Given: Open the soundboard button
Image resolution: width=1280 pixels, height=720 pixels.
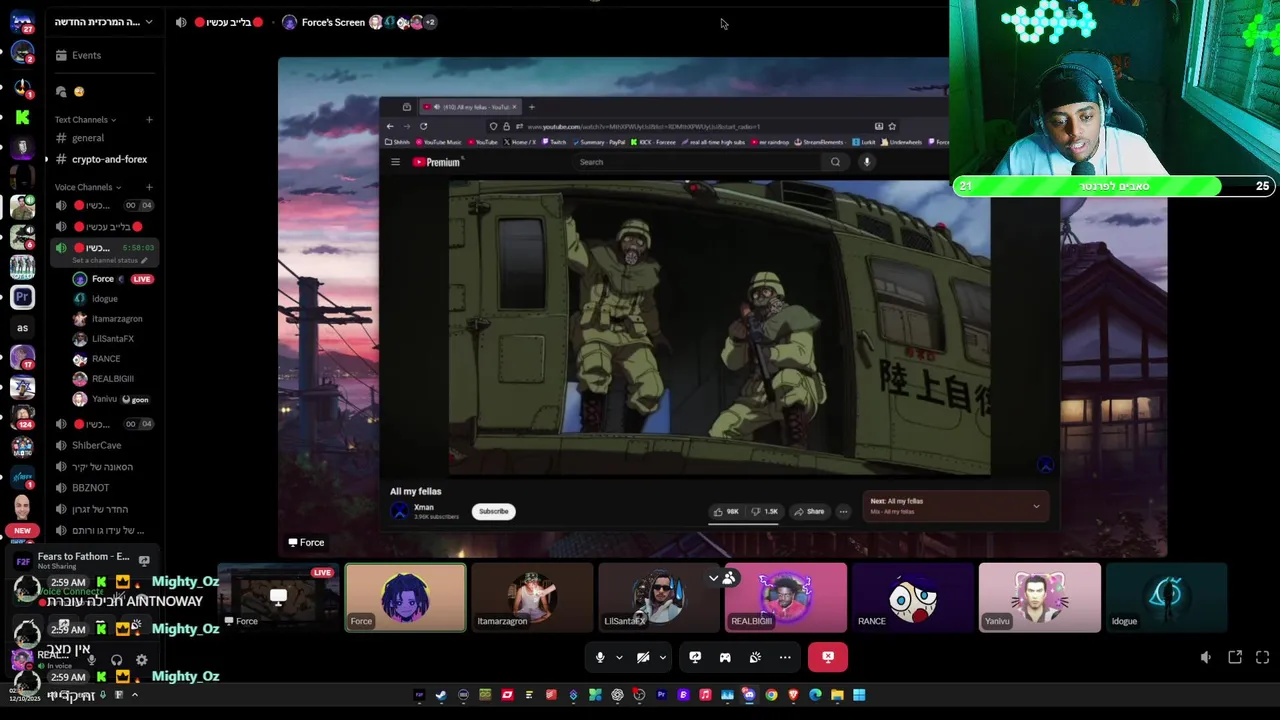Looking at the screenshot, I should coord(755,657).
